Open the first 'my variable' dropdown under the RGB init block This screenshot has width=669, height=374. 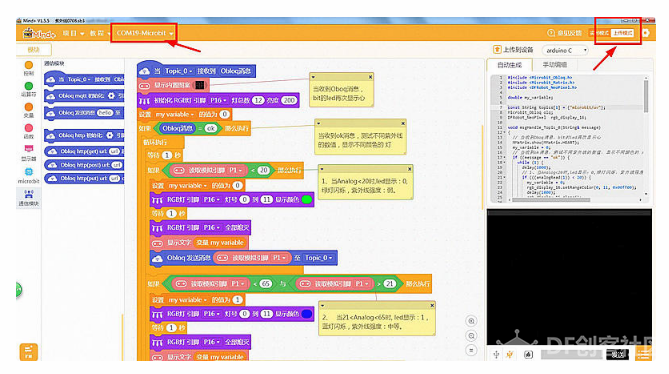(x=175, y=114)
